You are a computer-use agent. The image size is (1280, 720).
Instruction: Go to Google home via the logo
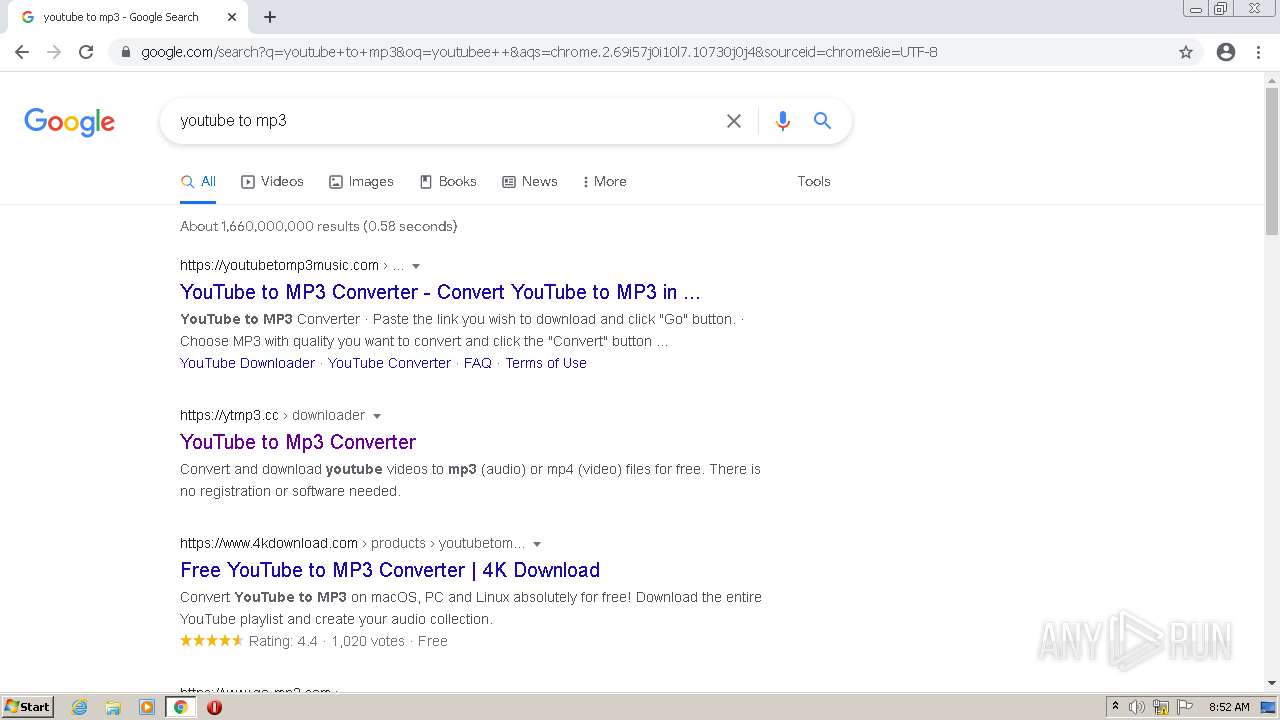pyautogui.click(x=69, y=122)
